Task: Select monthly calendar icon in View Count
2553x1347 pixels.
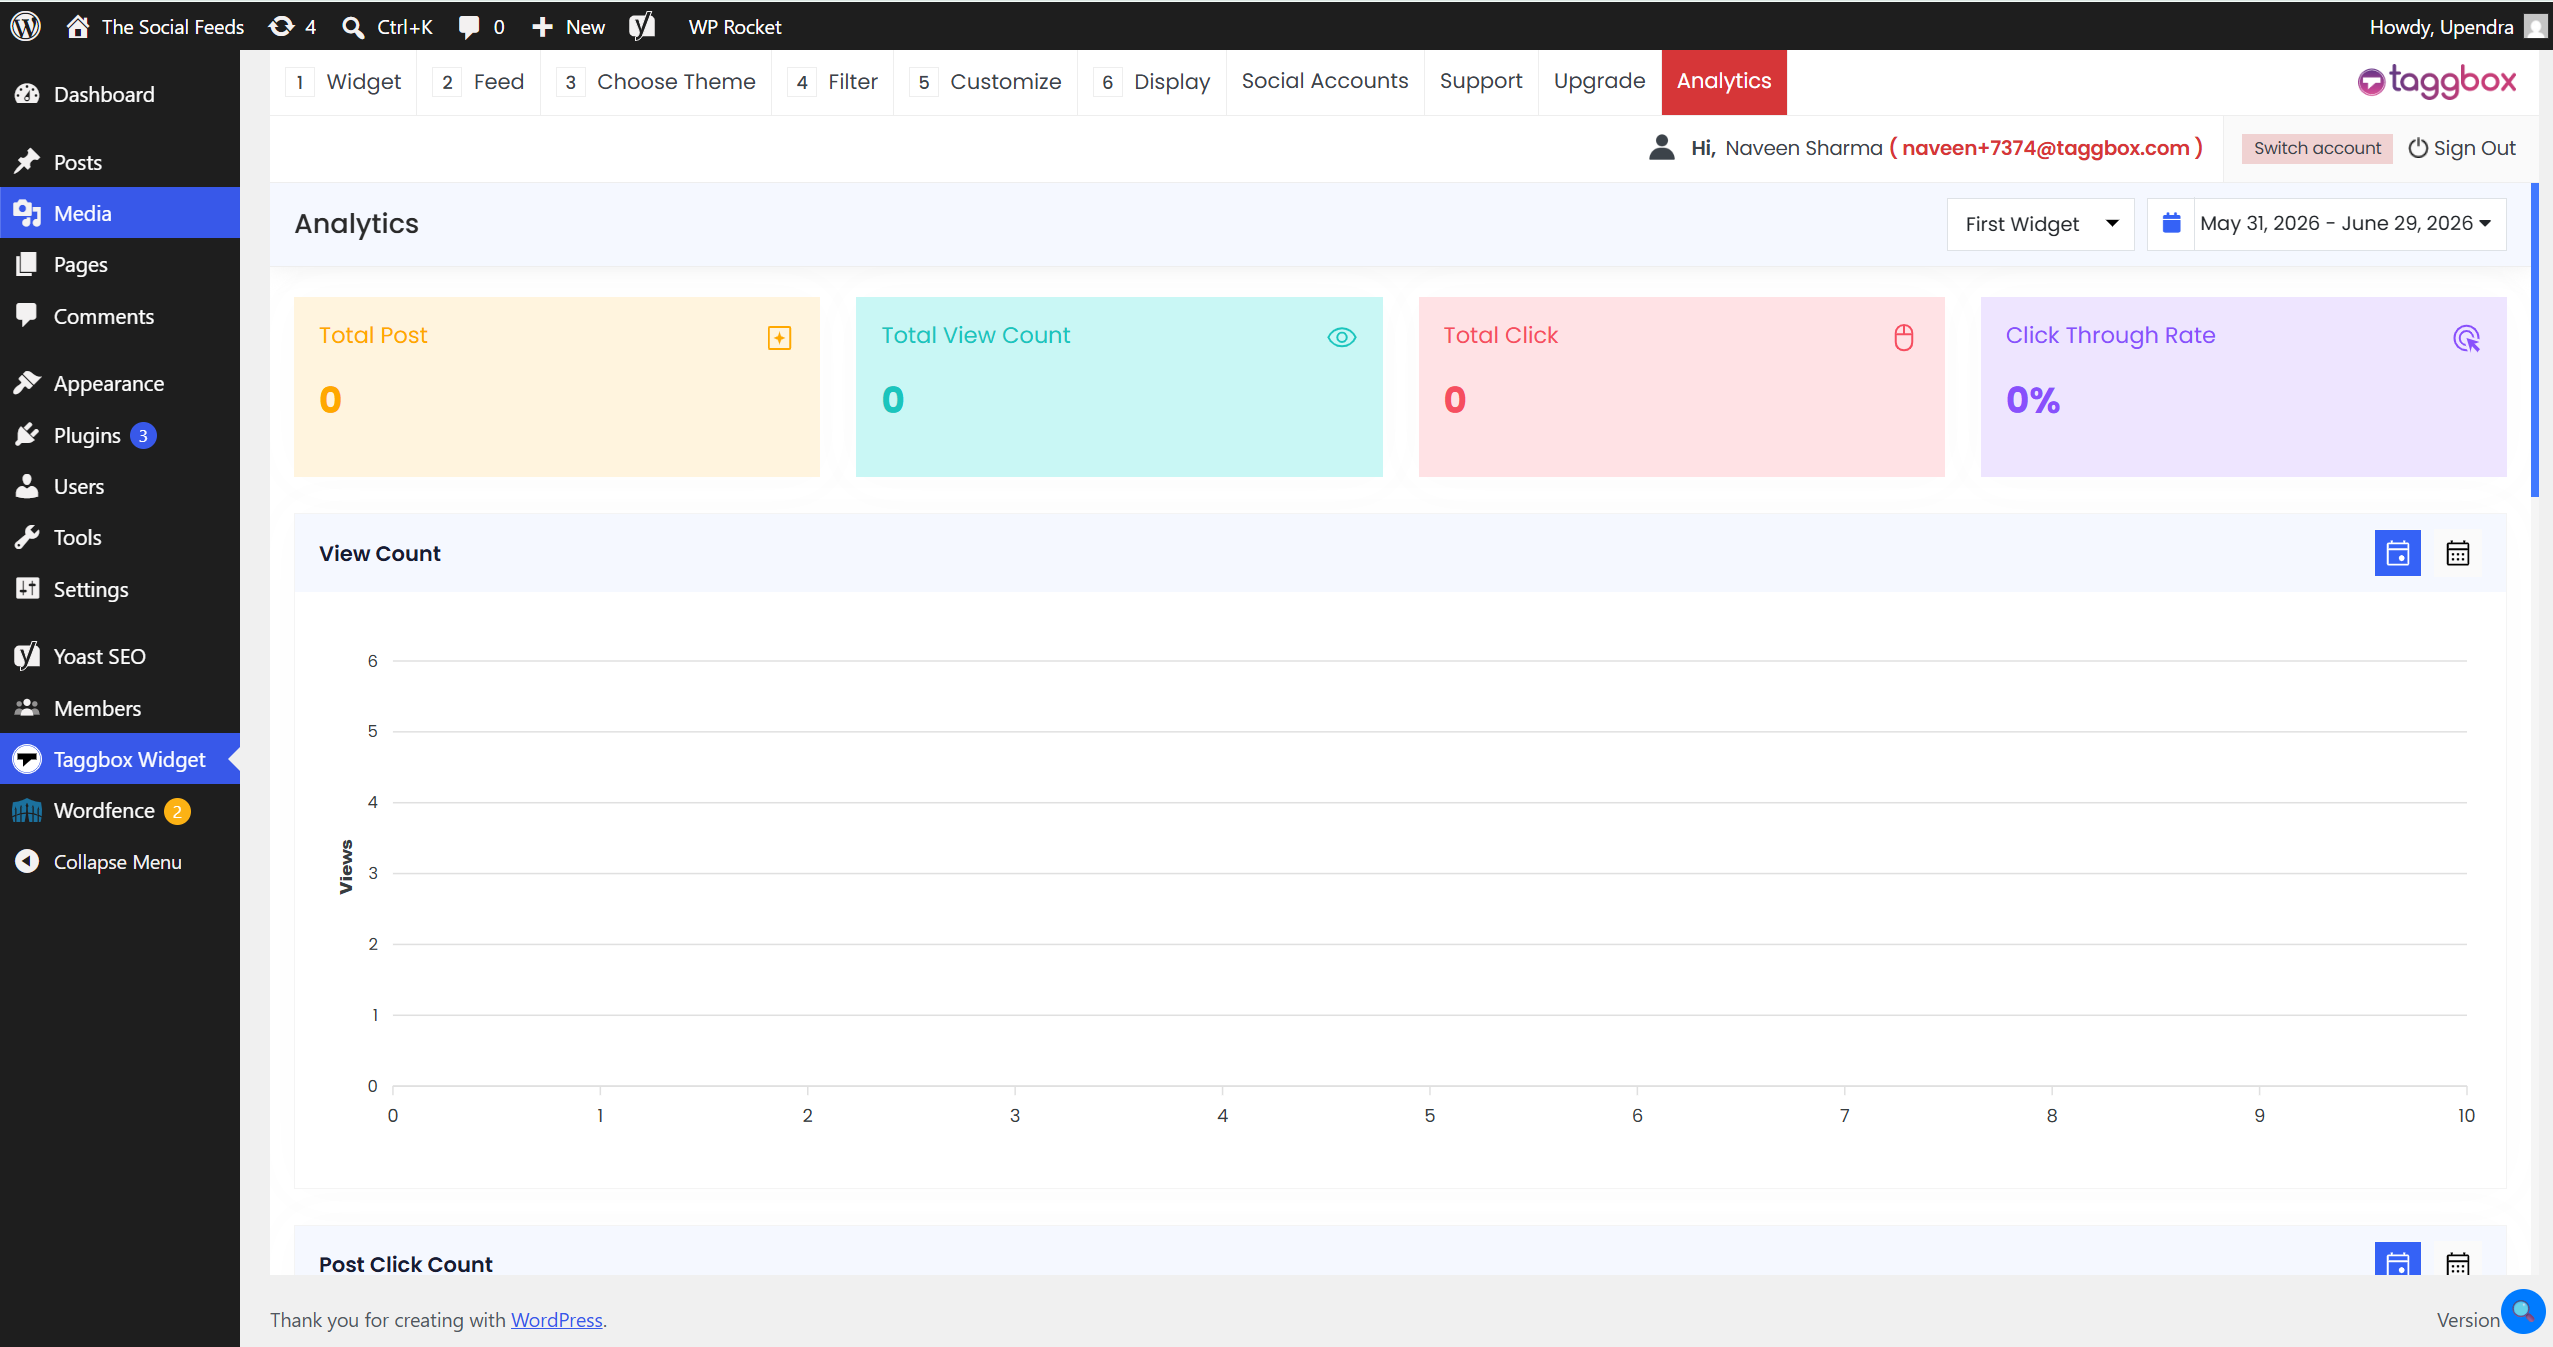Action: click(x=2457, y=553)
